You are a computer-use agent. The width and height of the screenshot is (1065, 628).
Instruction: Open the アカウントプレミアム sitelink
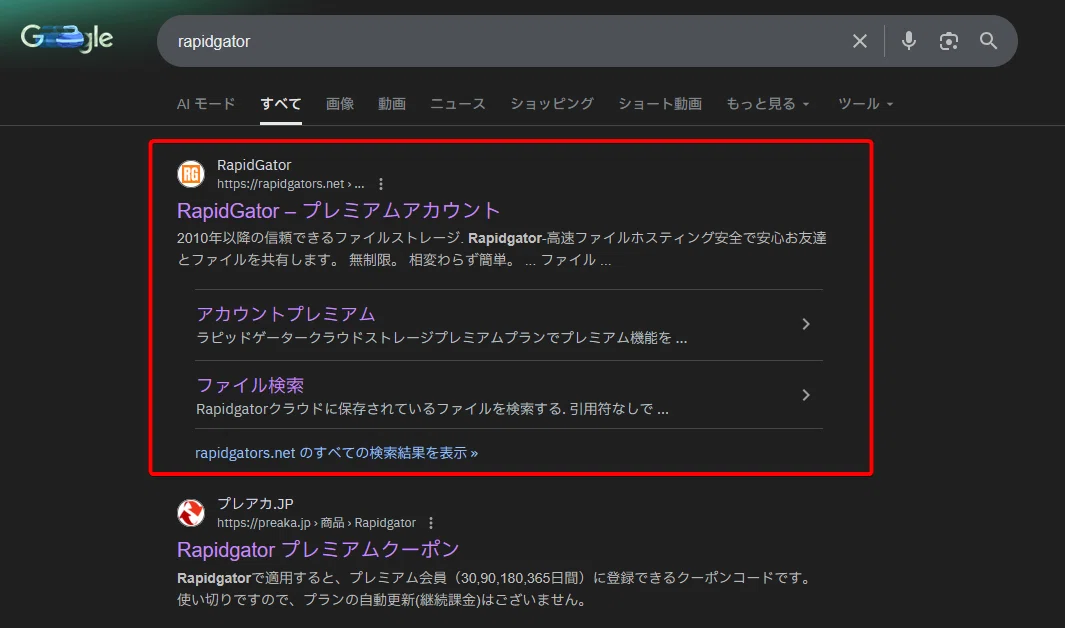pos(285,314)
